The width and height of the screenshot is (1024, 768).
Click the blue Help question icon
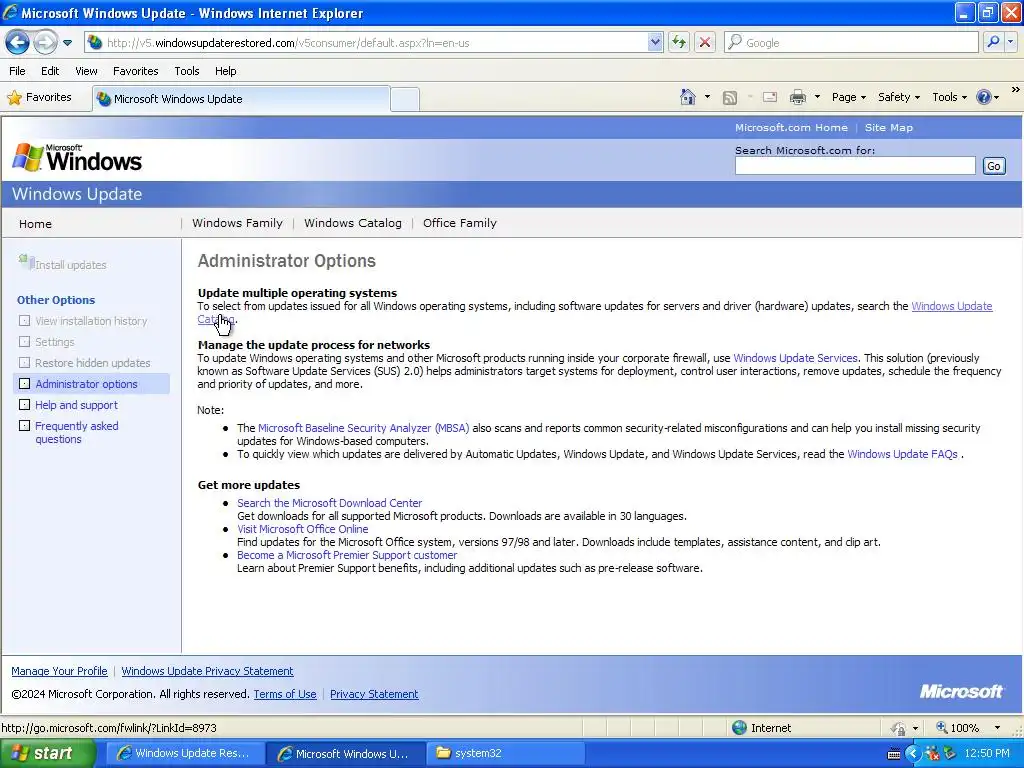point(984,97)
